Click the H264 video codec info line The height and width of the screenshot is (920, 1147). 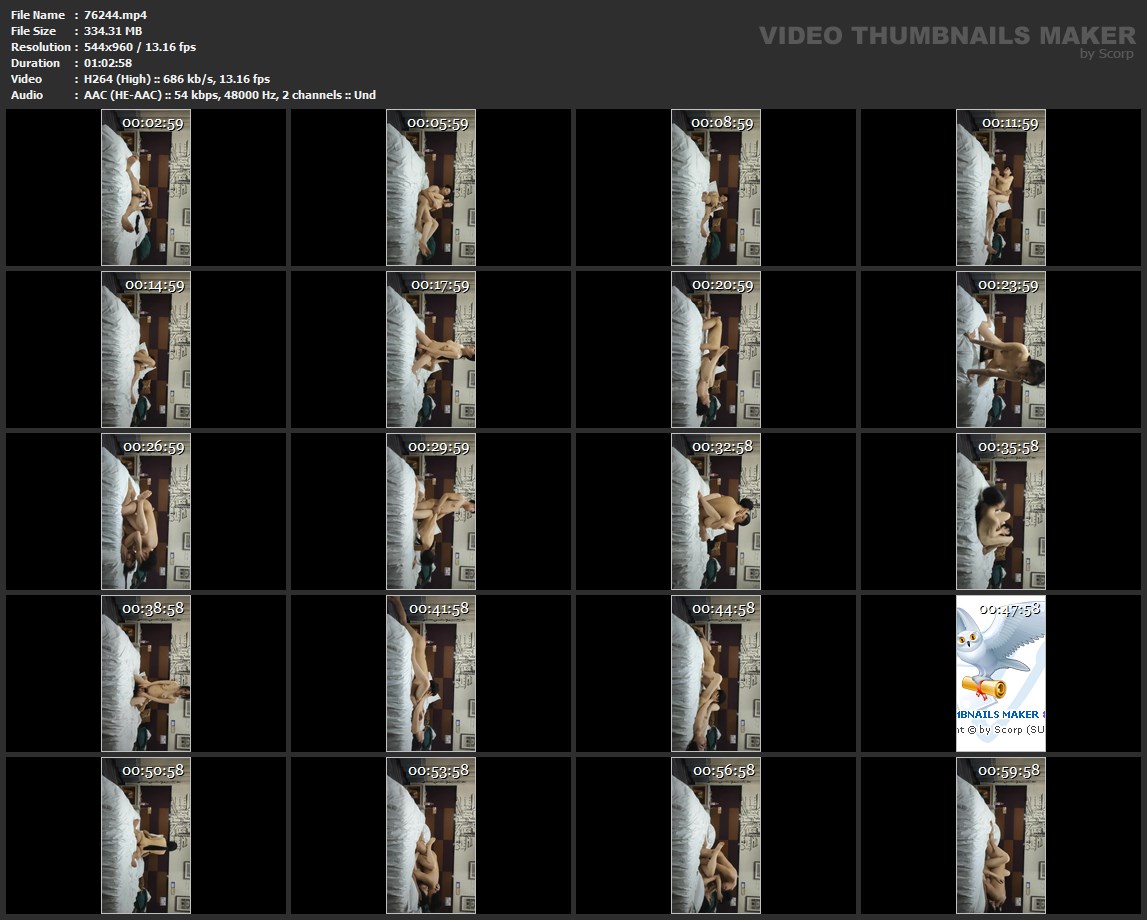(176, 79)
